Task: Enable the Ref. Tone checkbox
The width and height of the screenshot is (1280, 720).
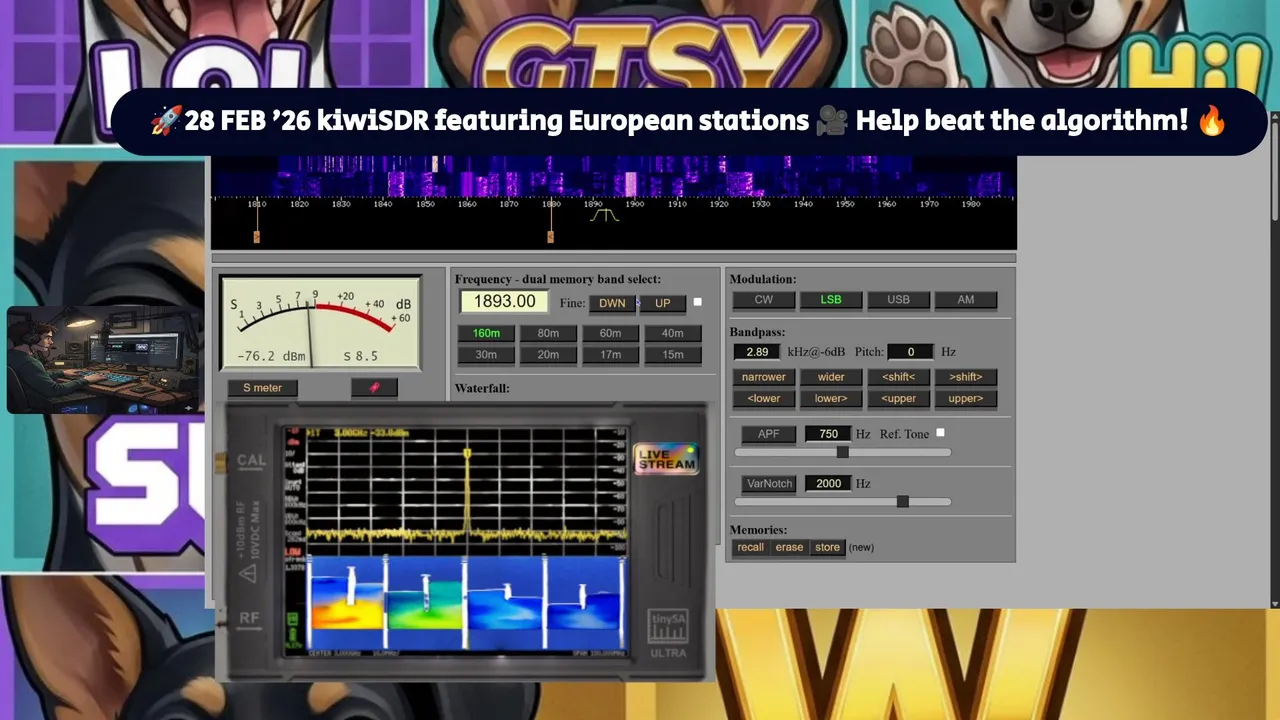Action: click(x=940, y=433)
